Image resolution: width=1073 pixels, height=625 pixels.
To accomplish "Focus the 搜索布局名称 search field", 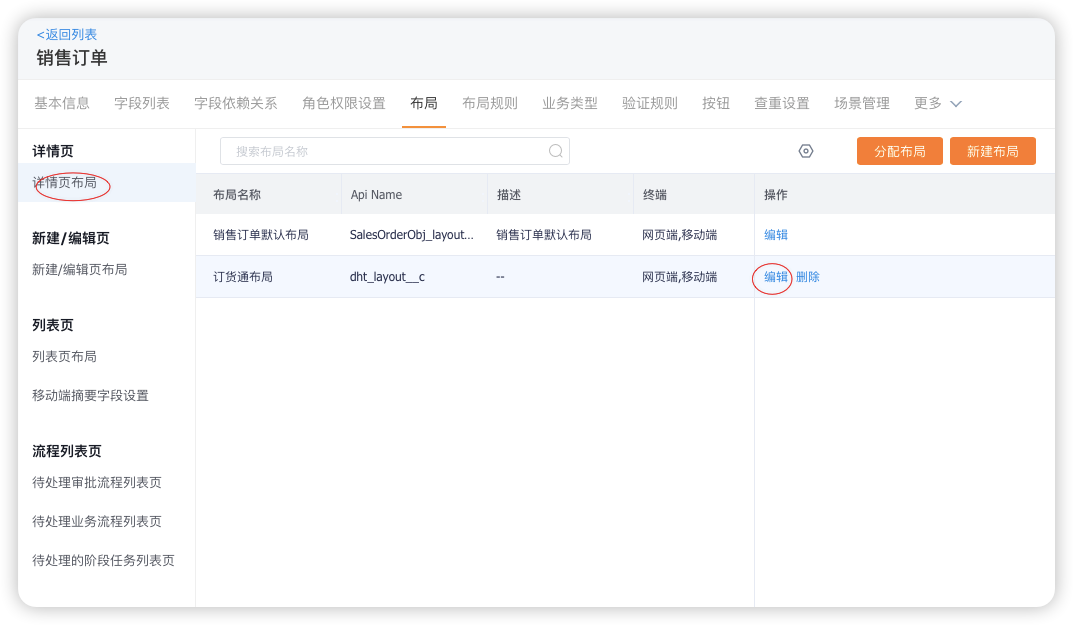I will click(395, 151).
